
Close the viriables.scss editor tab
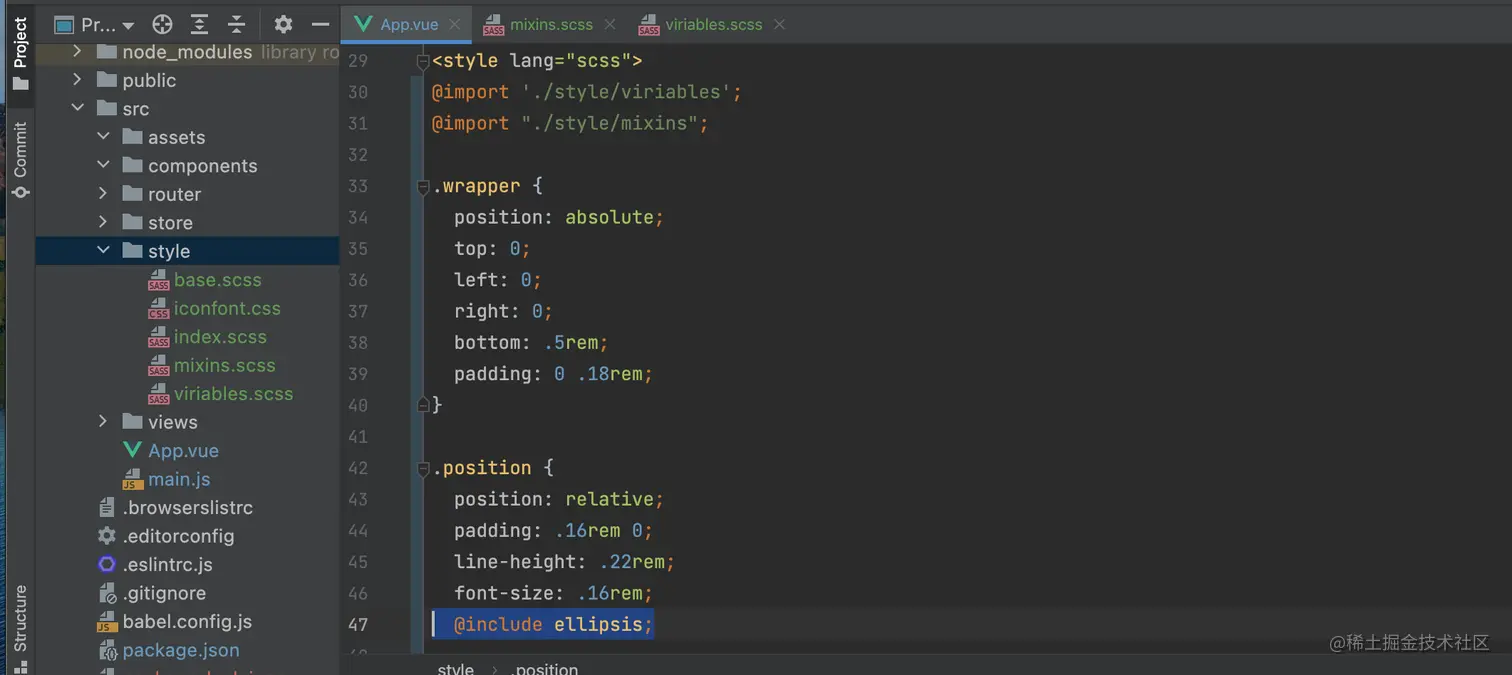779,24
